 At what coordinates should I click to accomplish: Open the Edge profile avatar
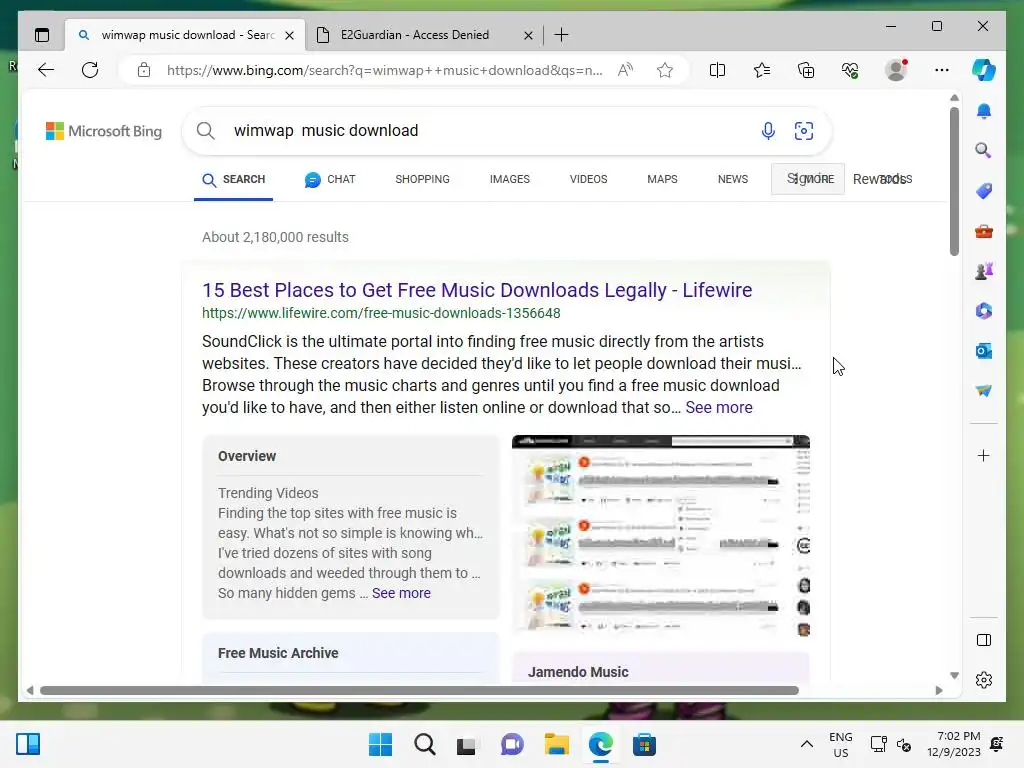[896, 70]
